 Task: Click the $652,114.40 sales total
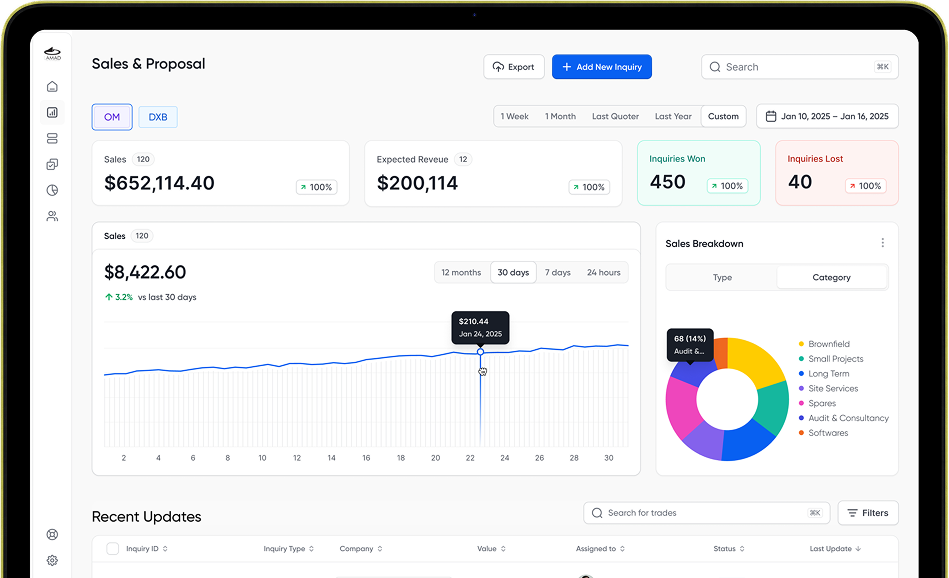coord(159,183)
